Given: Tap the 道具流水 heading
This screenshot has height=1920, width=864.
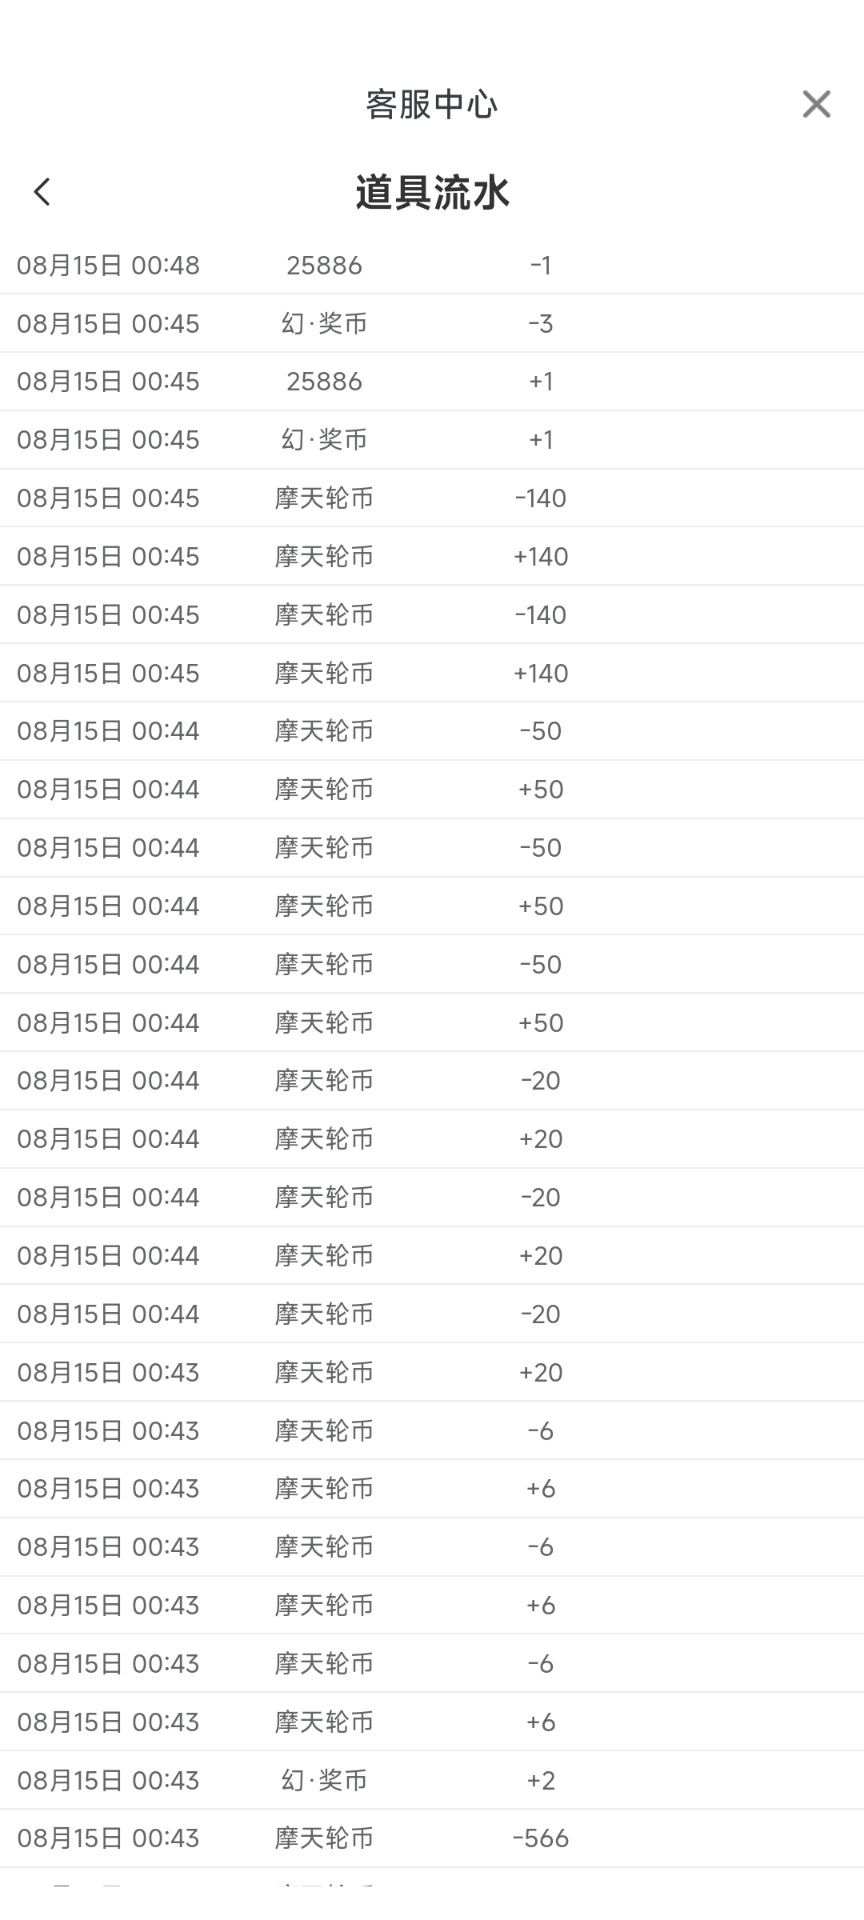Looking at the screenshot, I should (x=432, y=192).
